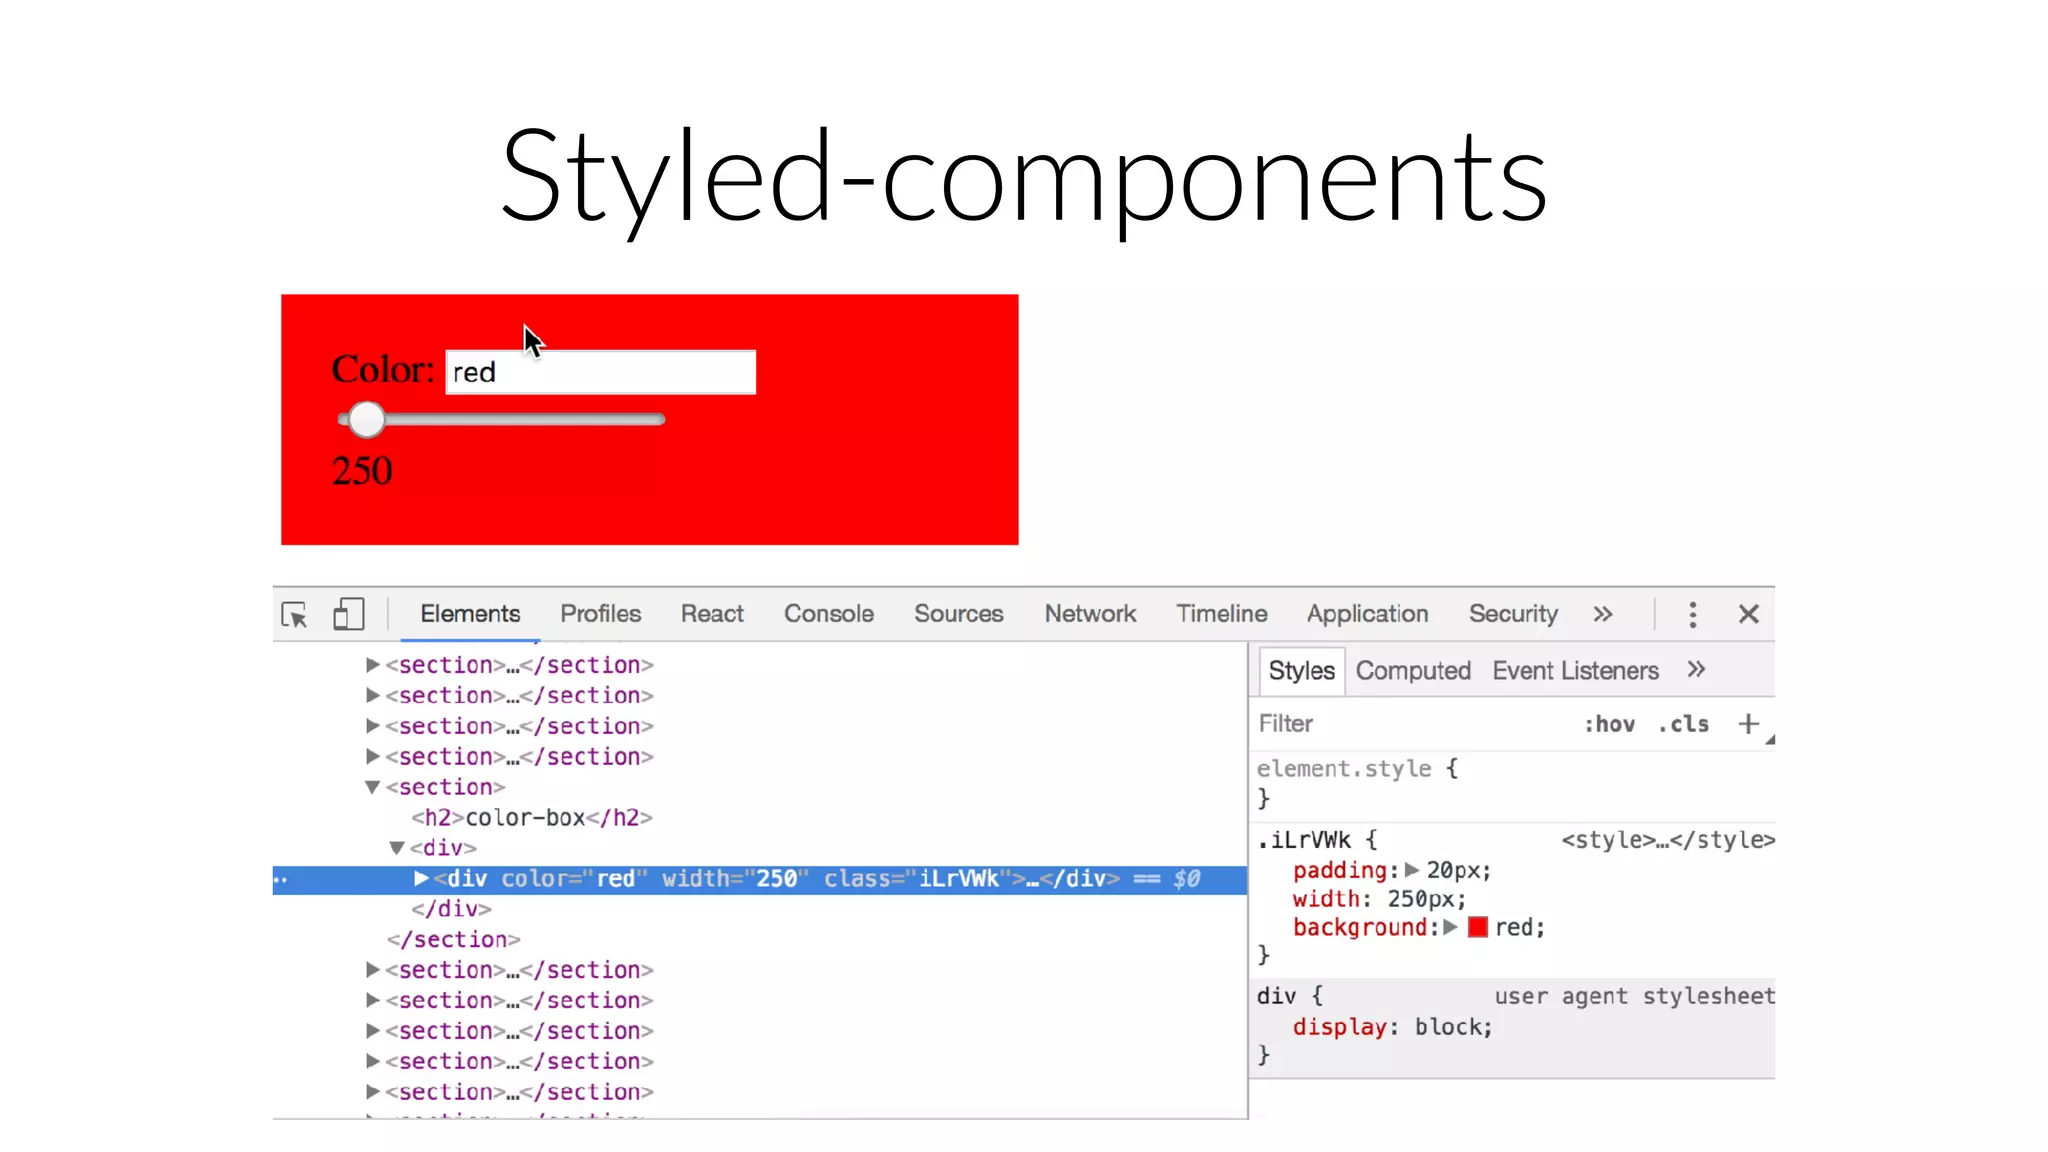Switch to the Console tab

pos(829,614)
